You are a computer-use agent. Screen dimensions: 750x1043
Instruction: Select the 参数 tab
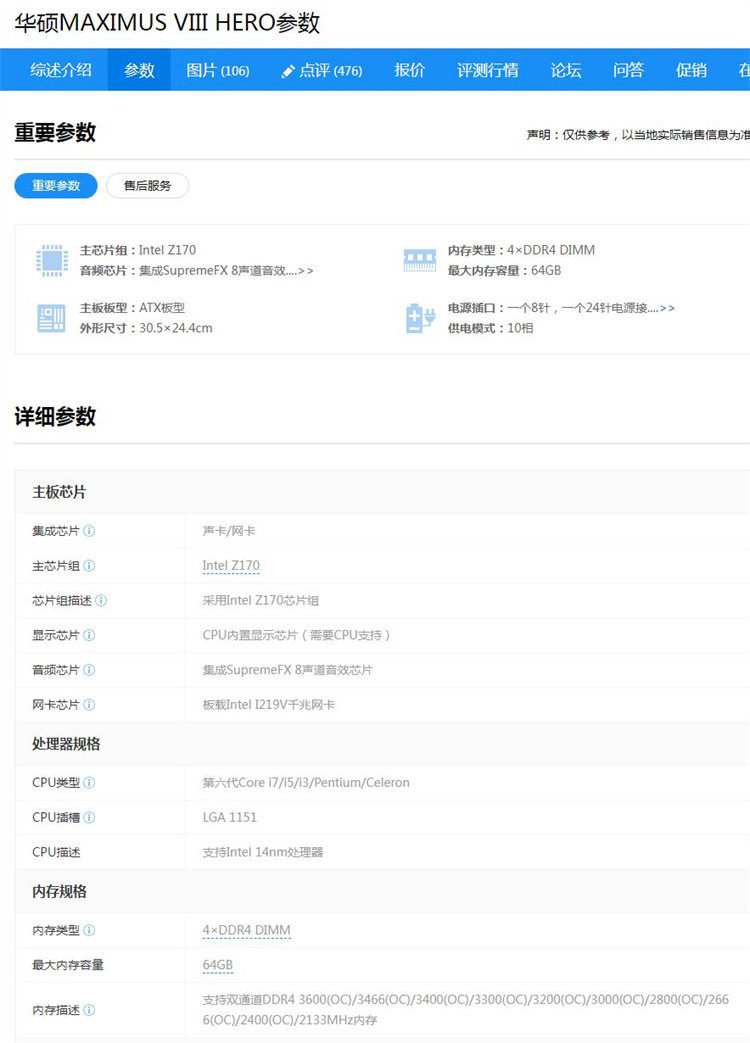(x=139, y=70)
